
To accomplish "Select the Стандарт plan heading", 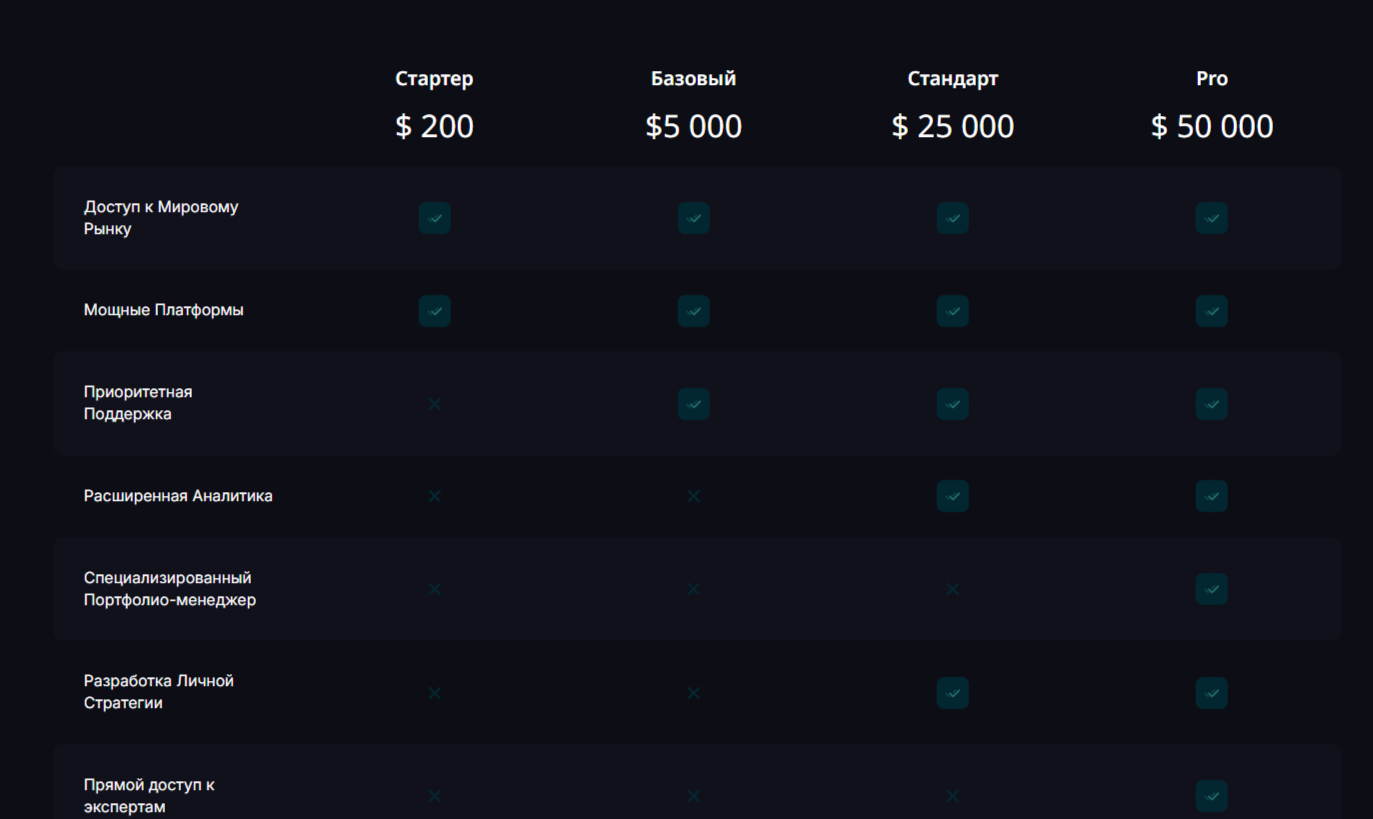I will point(952,78).
